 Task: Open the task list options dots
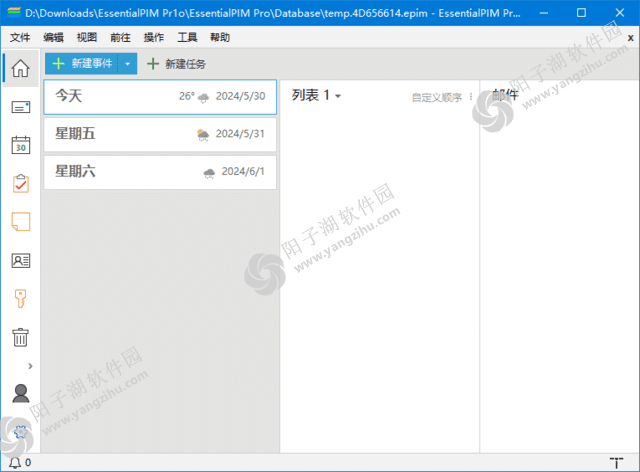(x=471, y=97)
